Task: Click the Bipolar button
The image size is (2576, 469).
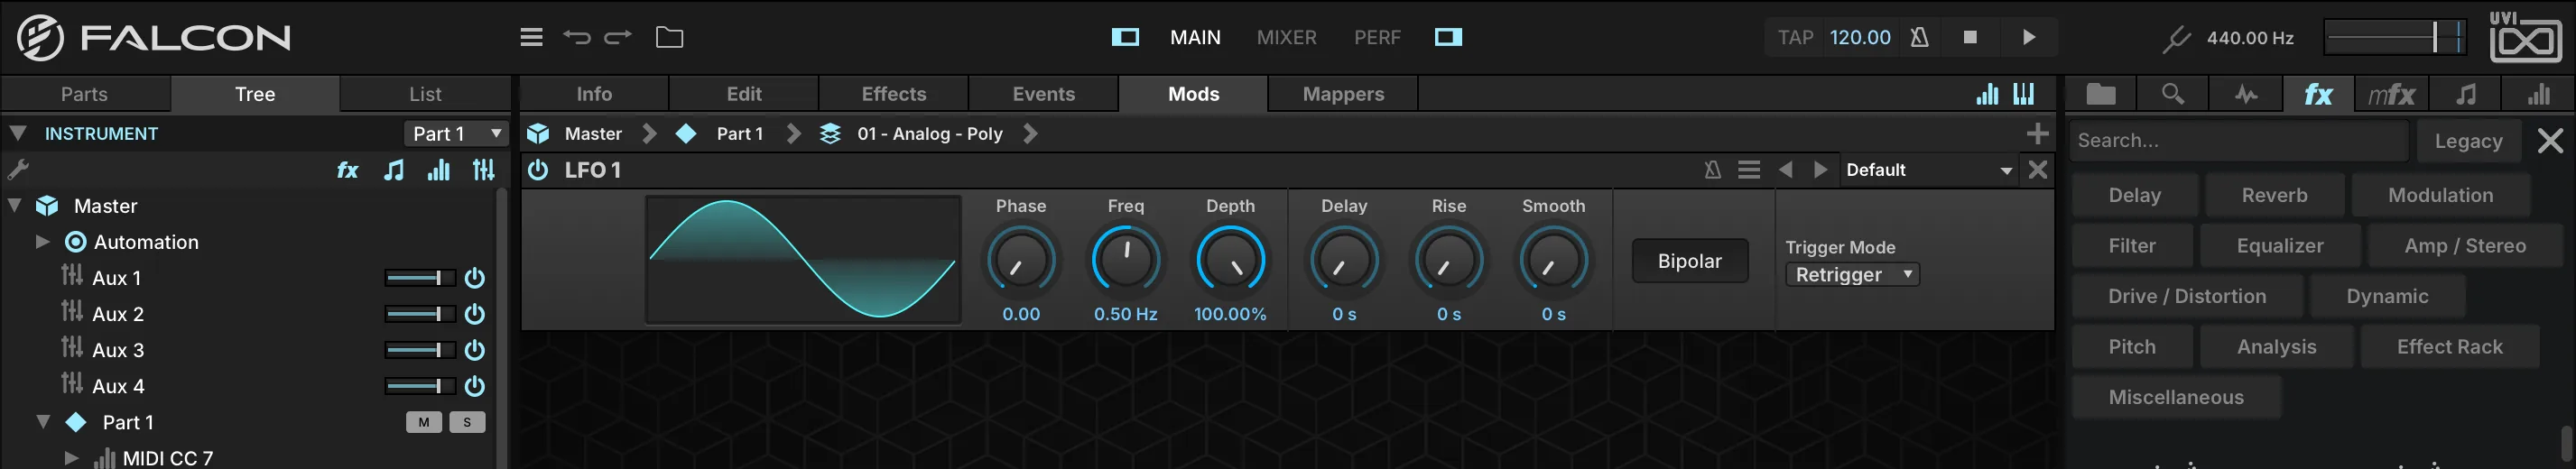Action: pos(1690,261)
